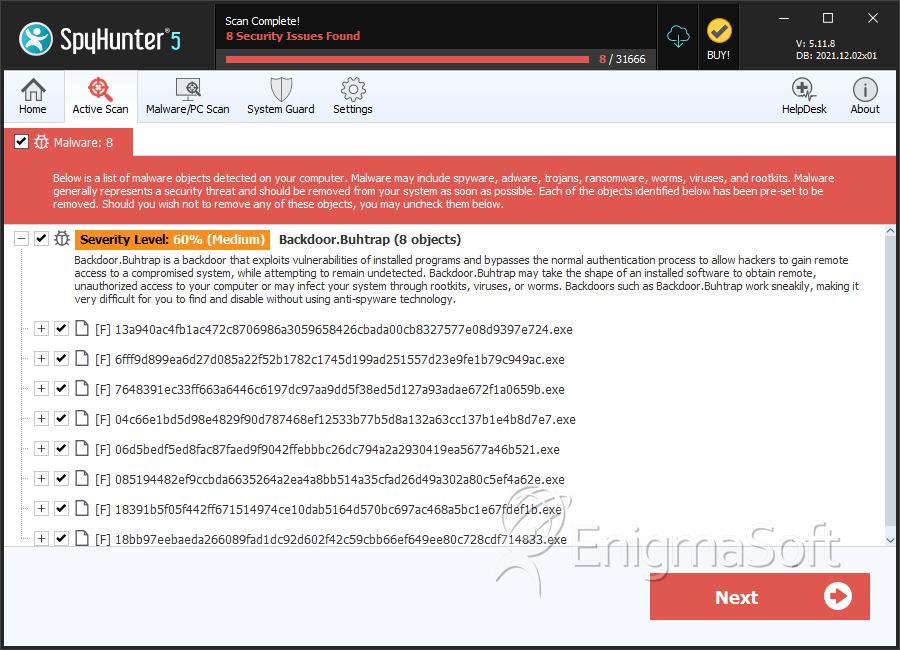Uncheck the 13a940ac4fb1ac47 file checkbox
900x650 pixels.
point(61,329)
